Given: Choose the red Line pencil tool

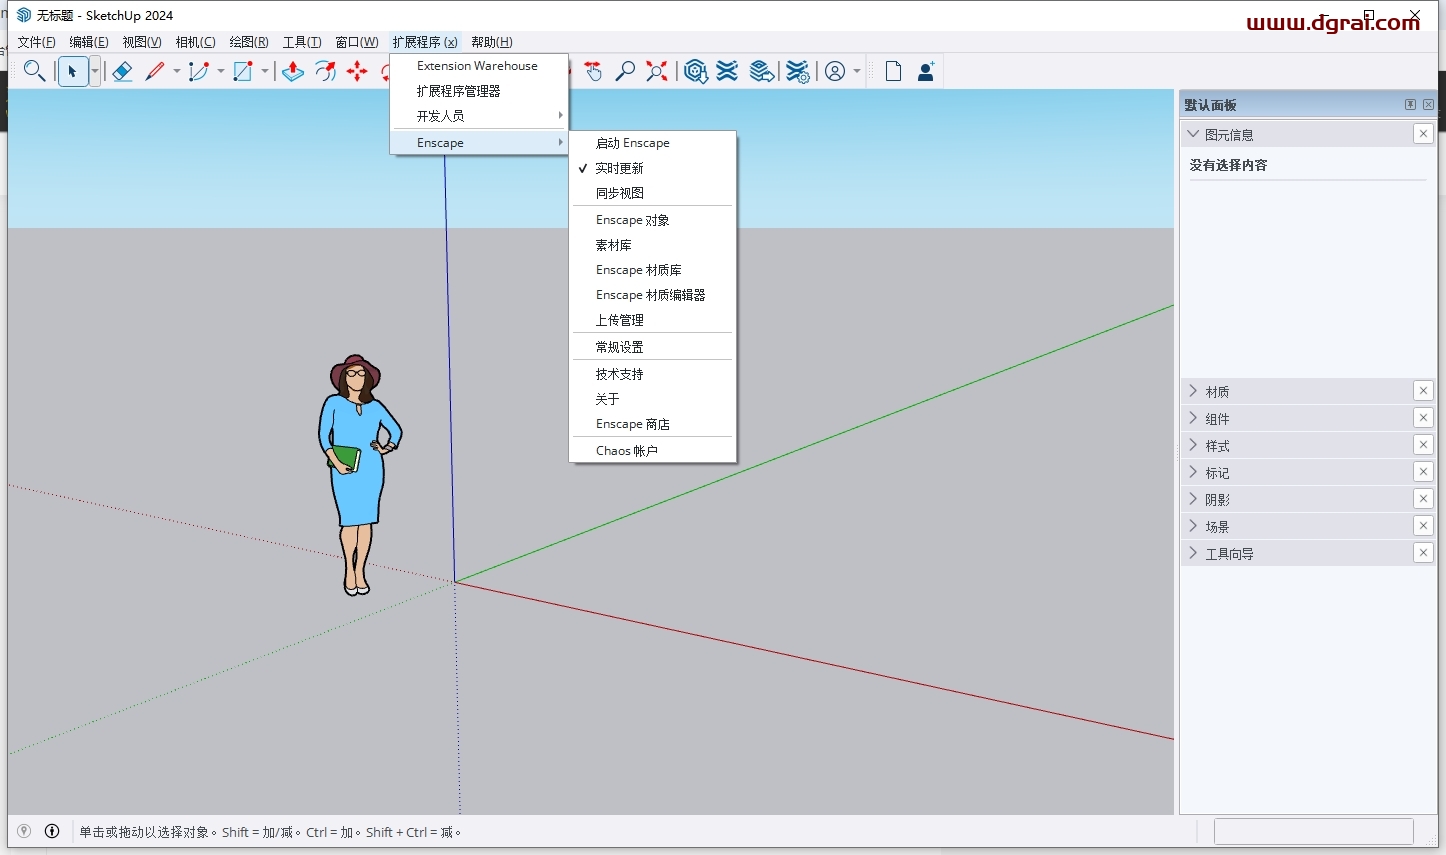Looking at the screenshot, I should click(x=155, y=71).
